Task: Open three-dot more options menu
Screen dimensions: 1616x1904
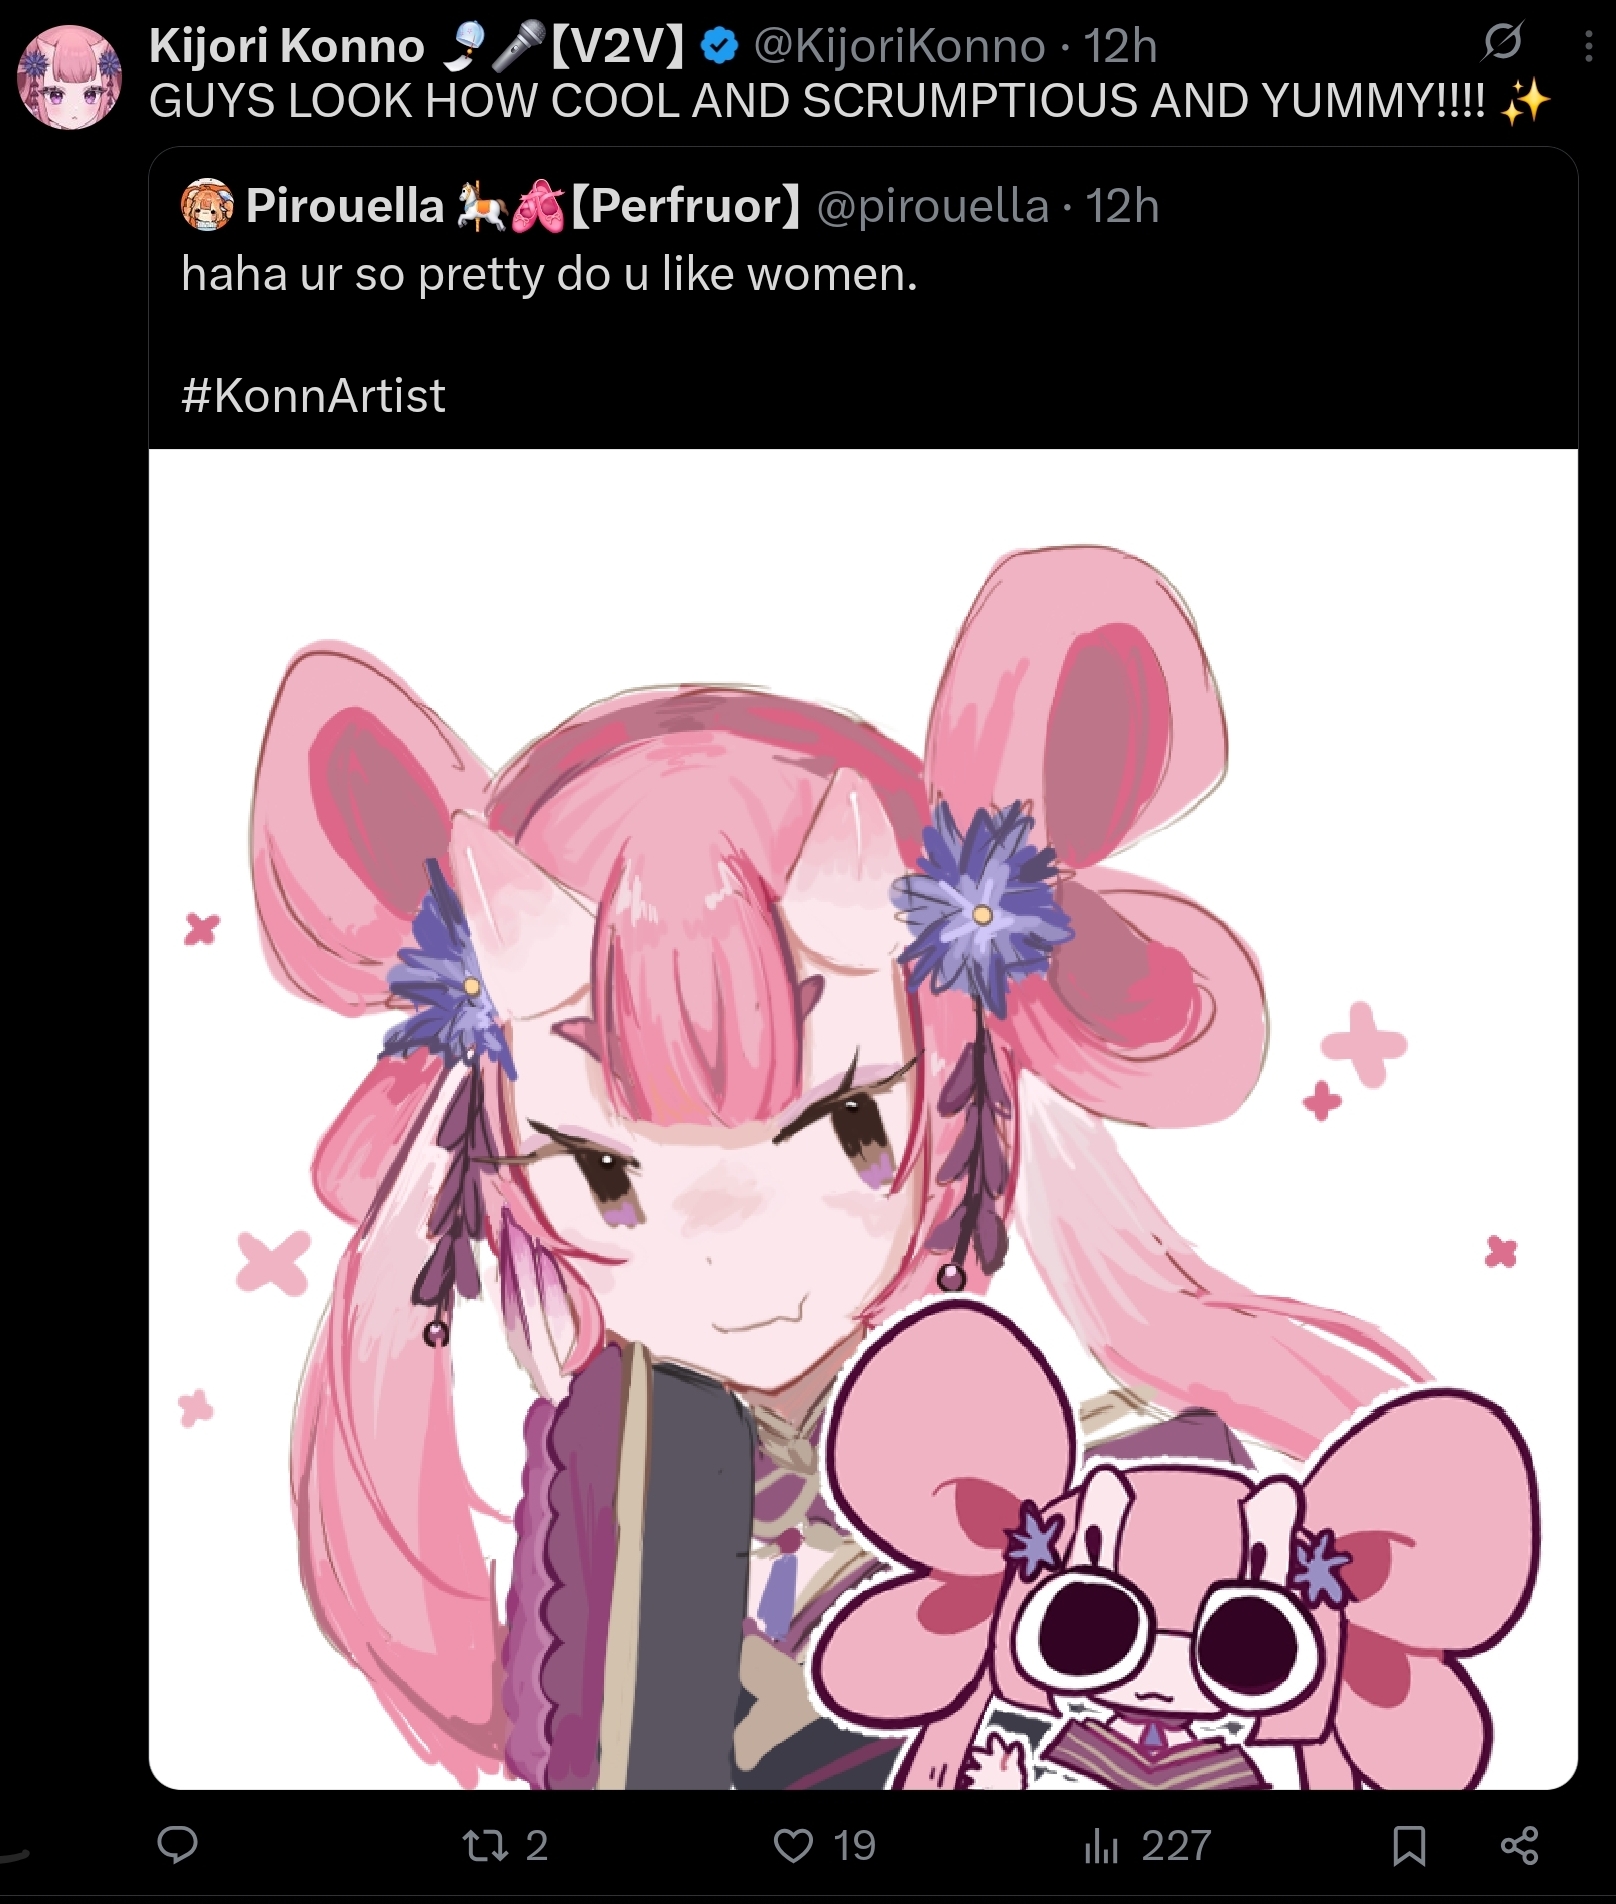Action: (x=1588, y=46)
